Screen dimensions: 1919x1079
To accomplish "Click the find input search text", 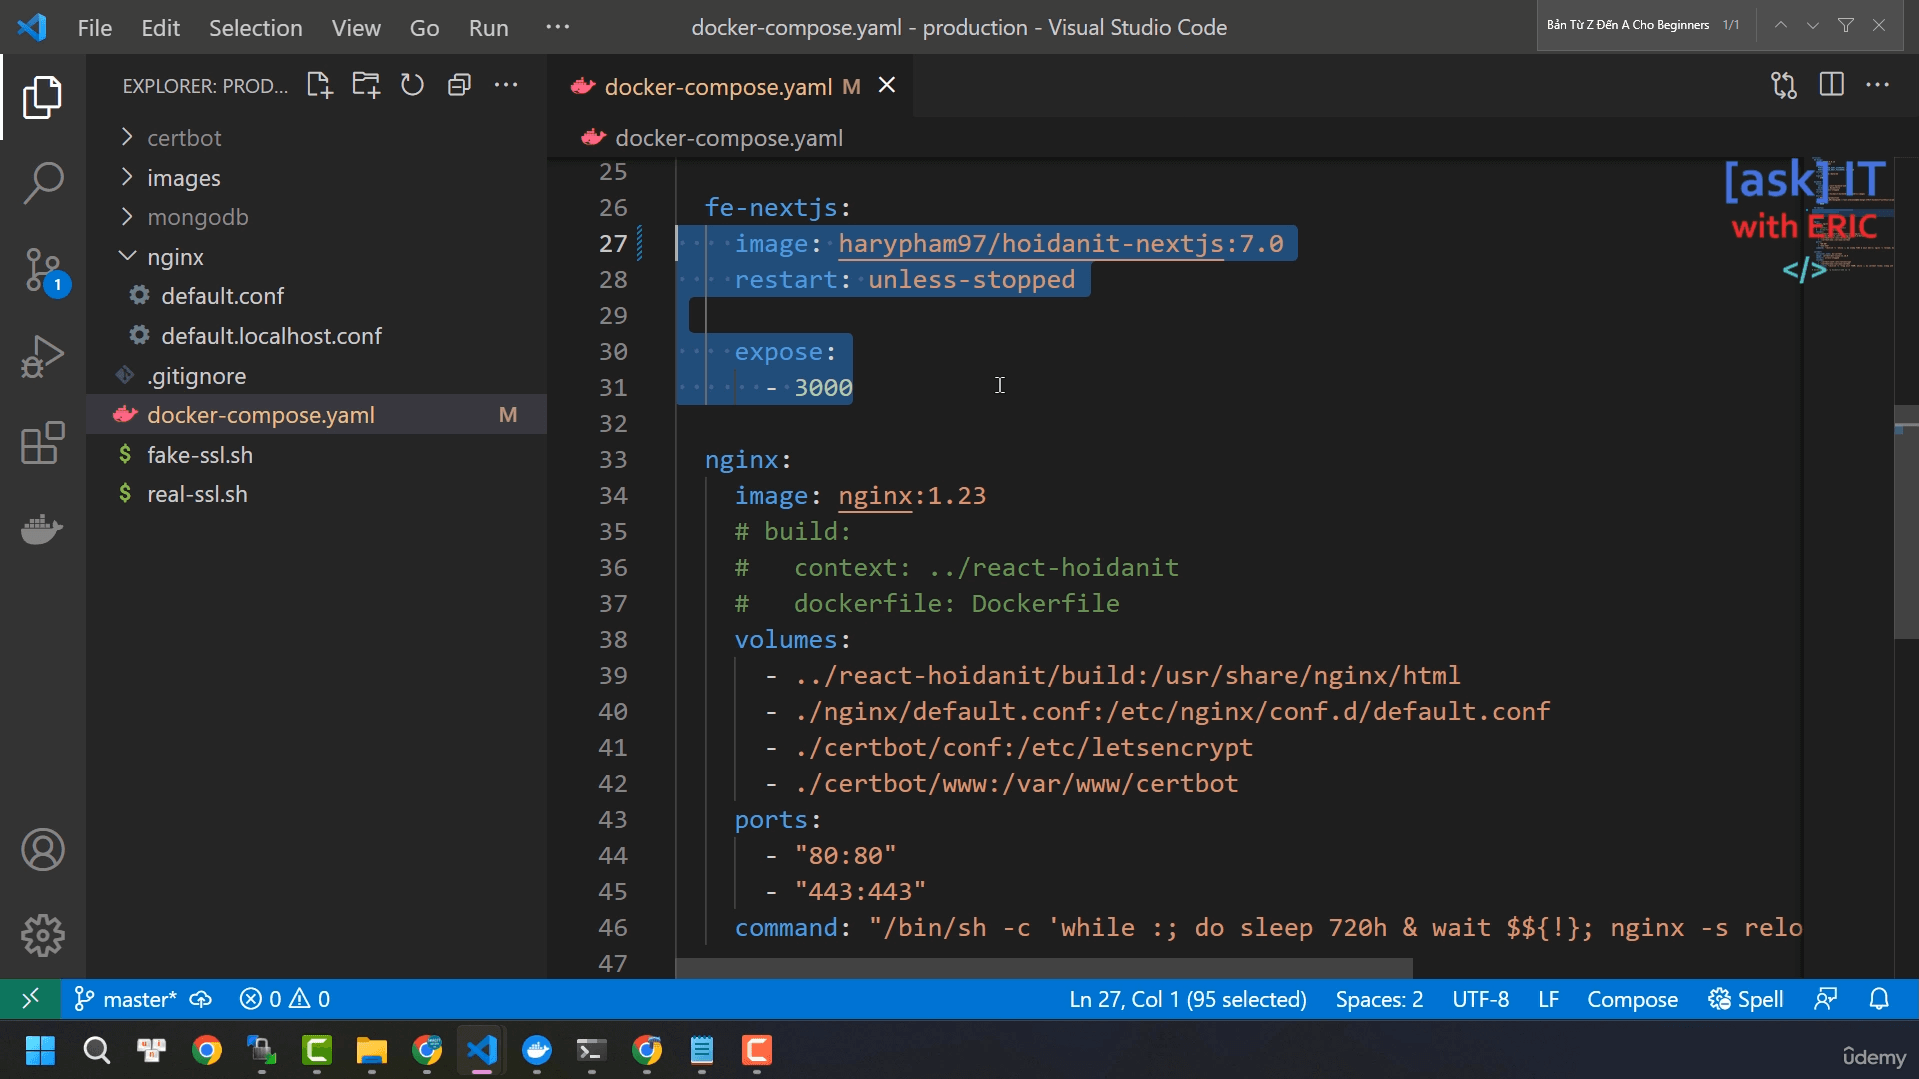I will tap(1627, 25).
